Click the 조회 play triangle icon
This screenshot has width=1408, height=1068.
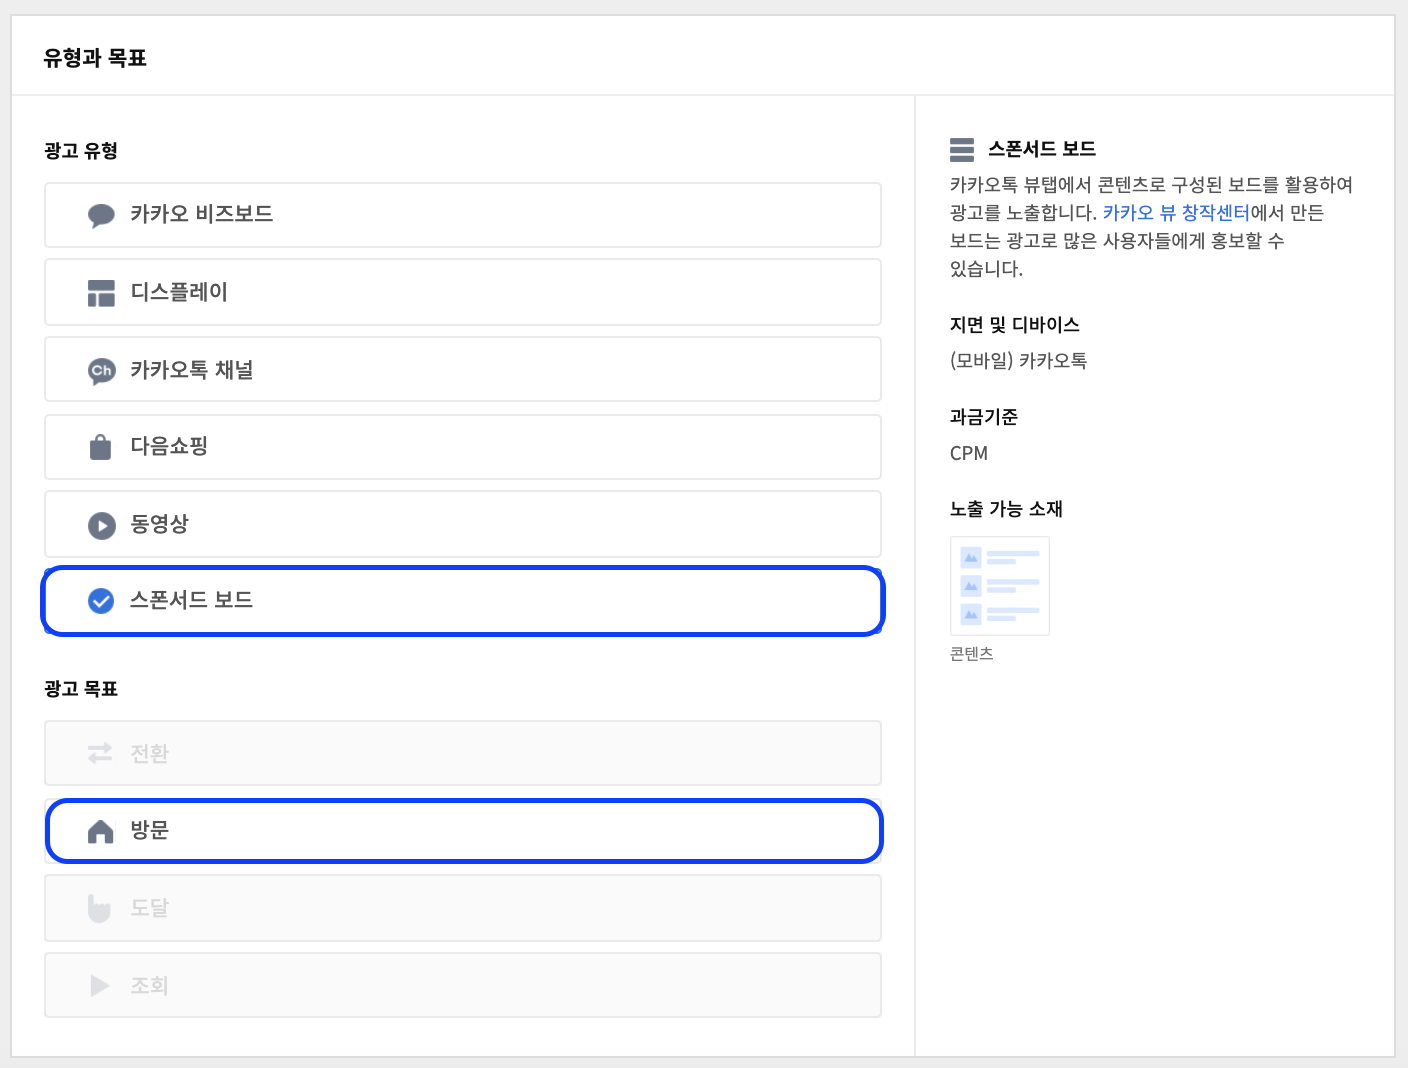[100, 986]
